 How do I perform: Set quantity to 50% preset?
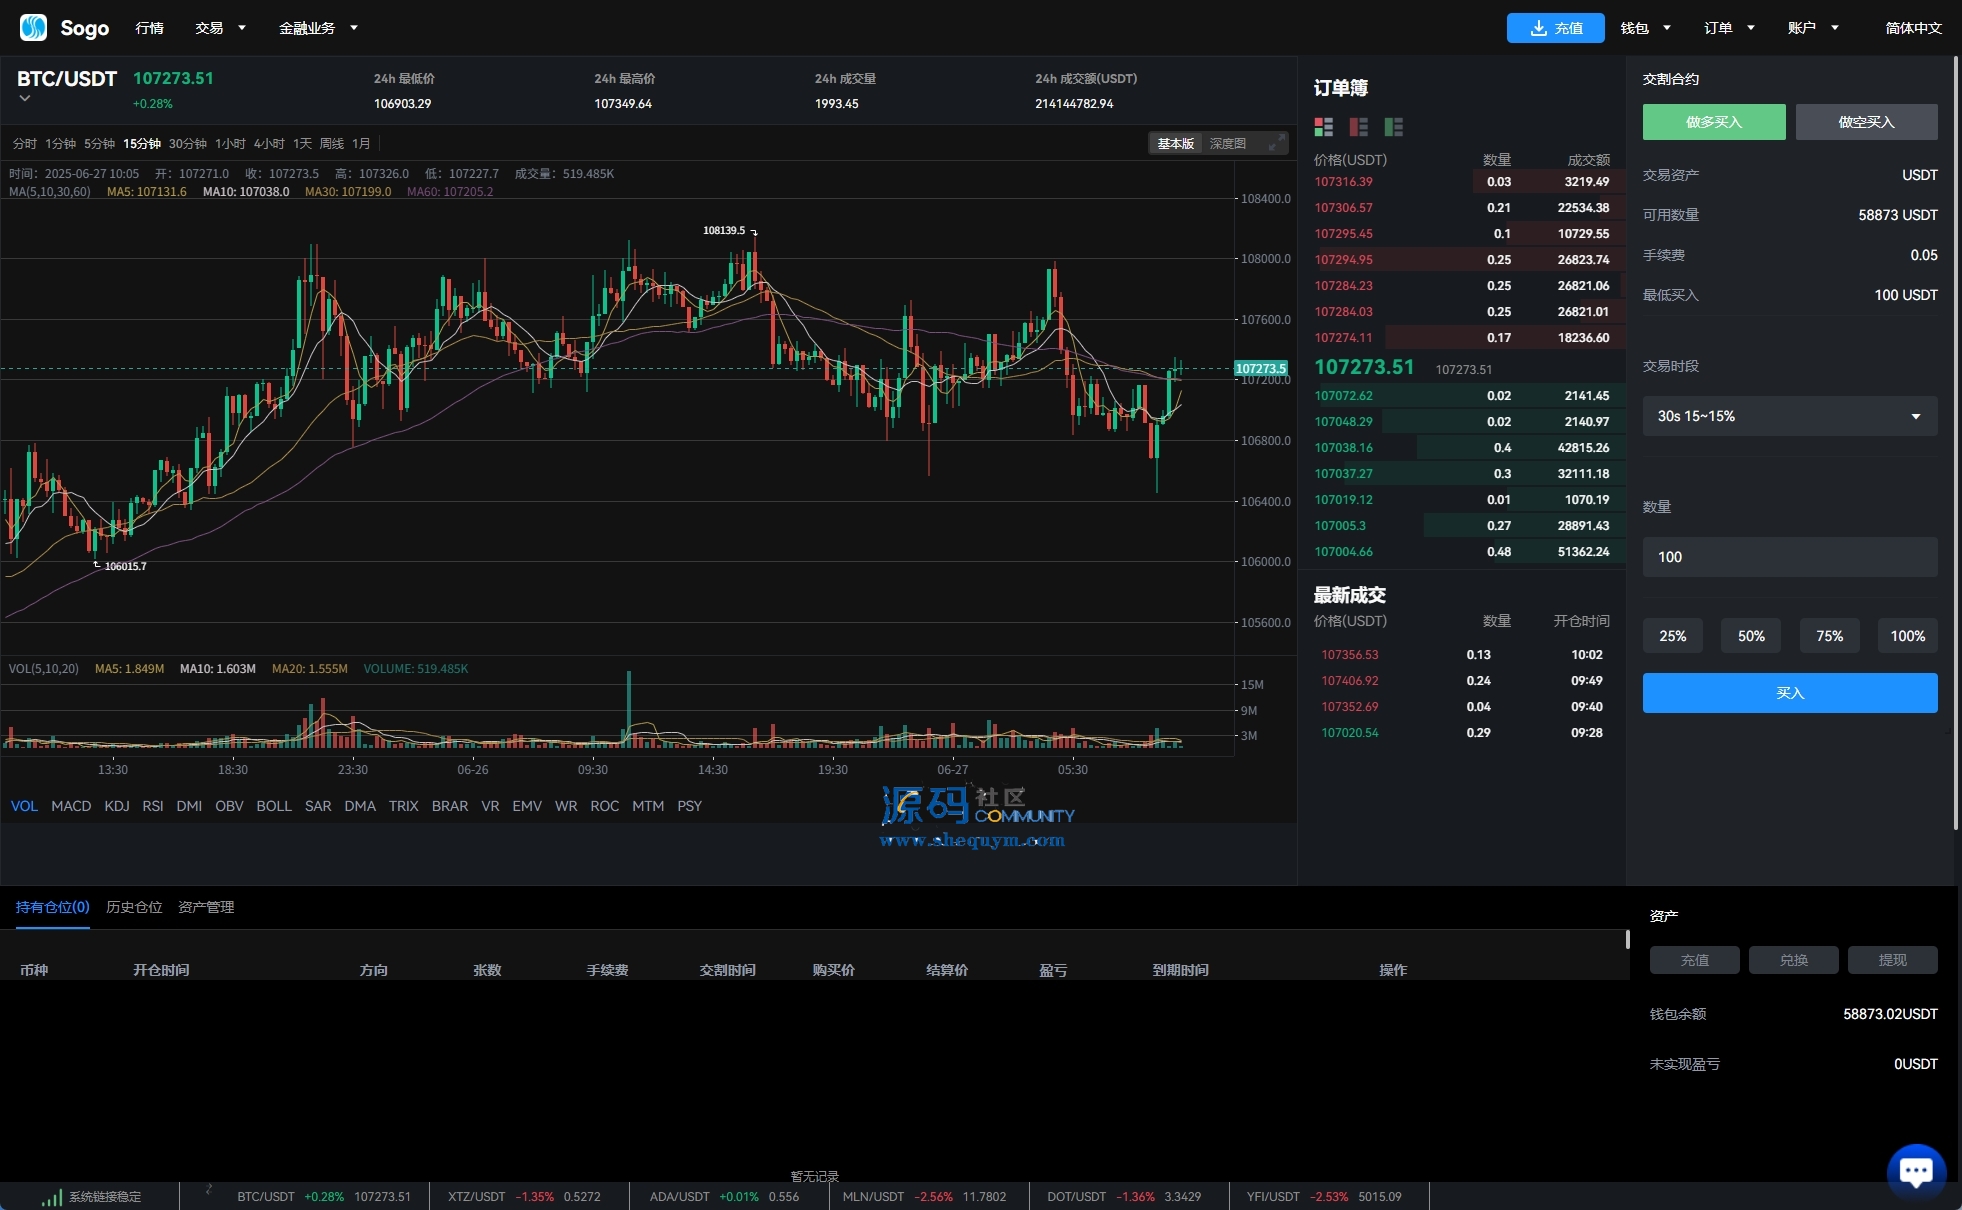pos(1750,636)
